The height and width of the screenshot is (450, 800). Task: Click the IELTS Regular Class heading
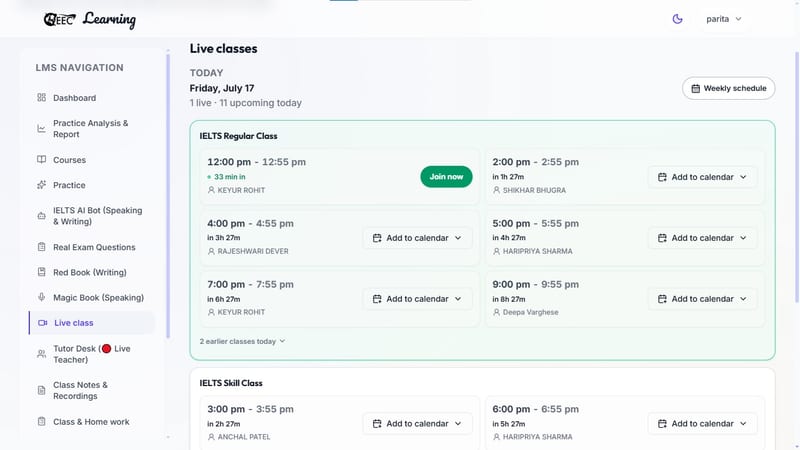238,136
